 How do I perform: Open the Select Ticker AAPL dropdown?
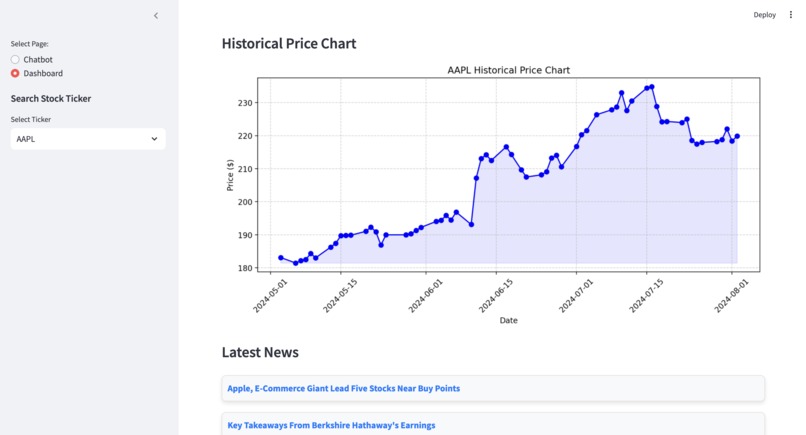(88, 139)
